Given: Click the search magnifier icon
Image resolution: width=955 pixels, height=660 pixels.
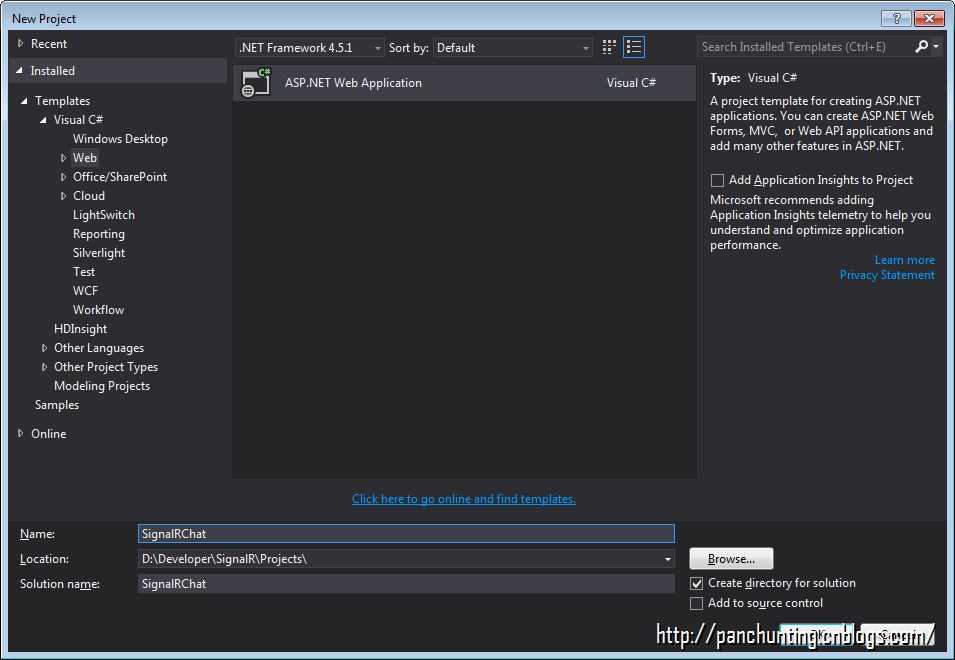Looking at the screenshot, I should pos(922,47).
